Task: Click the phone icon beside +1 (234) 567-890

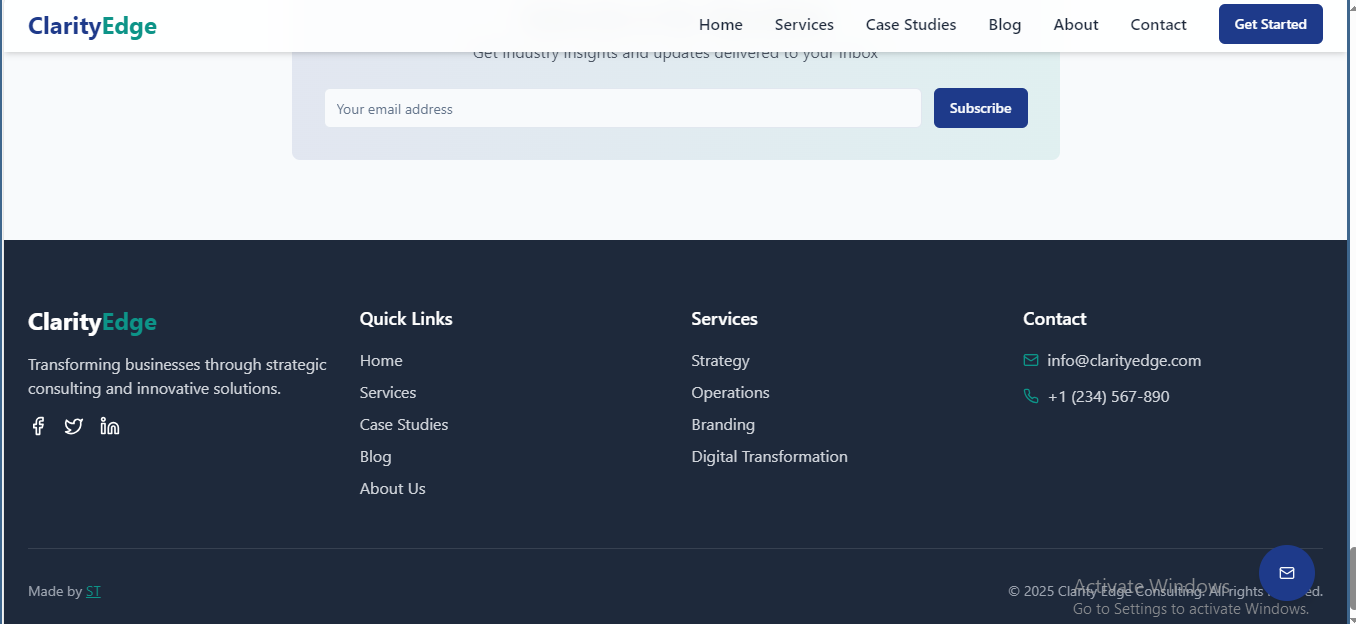Action: (1031, 396)
